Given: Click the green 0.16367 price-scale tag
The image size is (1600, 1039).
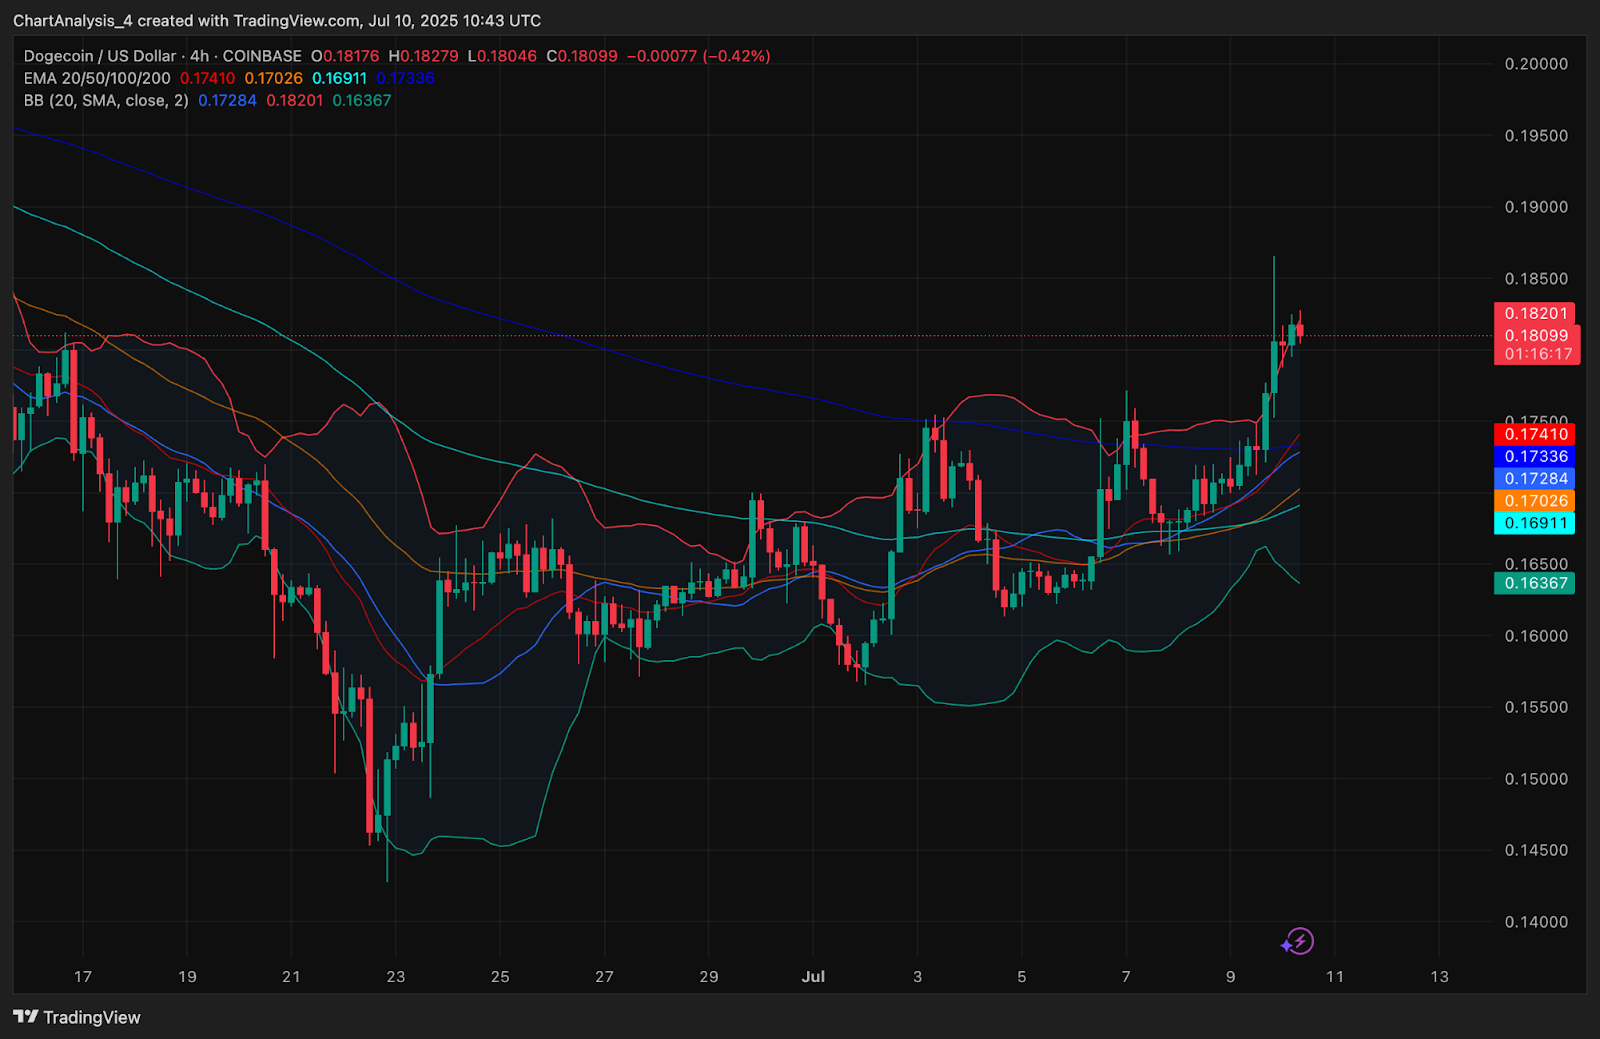Looking at the screenshot, I should coord(1535,583).
